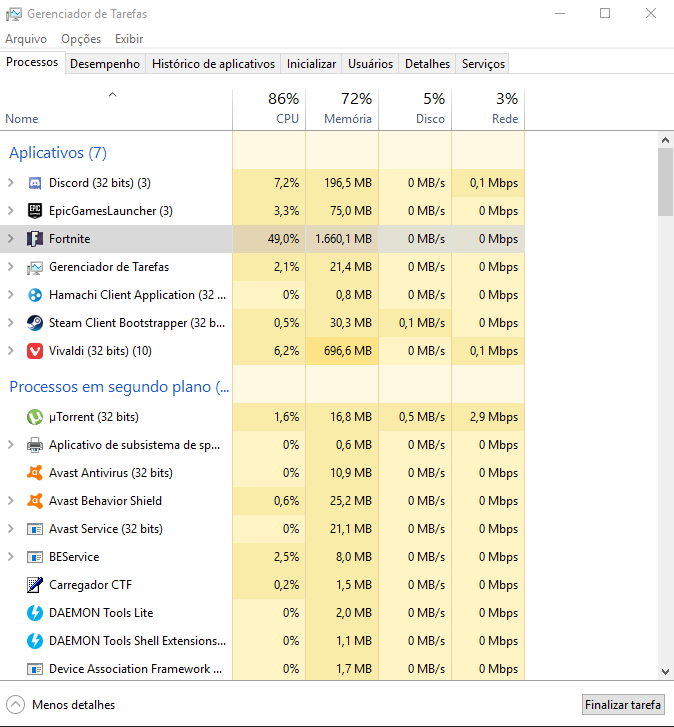
Task: Click the Steam Client Bootstrapper icon
Action: pyautogui.click(x=35, y=323)
